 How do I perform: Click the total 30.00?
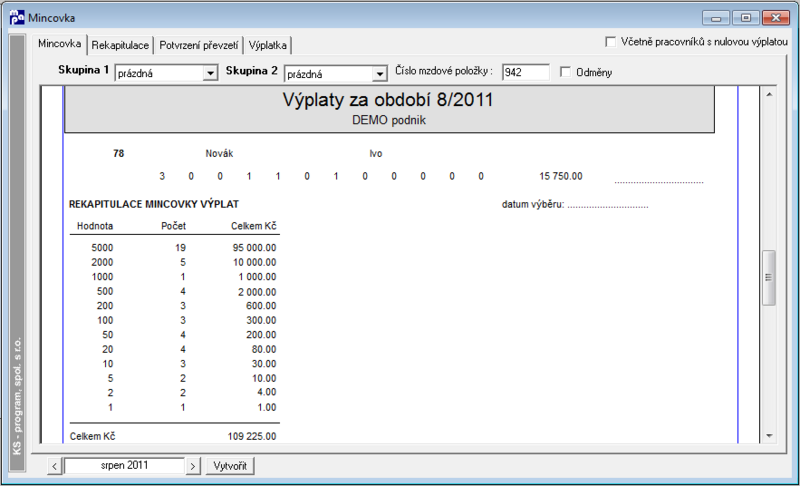(264, 364)
